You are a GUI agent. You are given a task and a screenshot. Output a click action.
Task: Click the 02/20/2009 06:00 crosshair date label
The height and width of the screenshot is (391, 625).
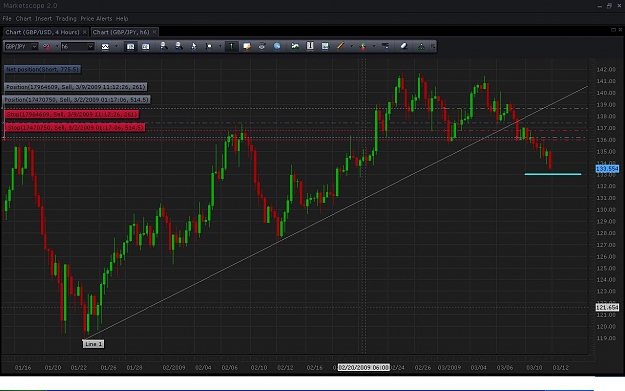point(364,367)
